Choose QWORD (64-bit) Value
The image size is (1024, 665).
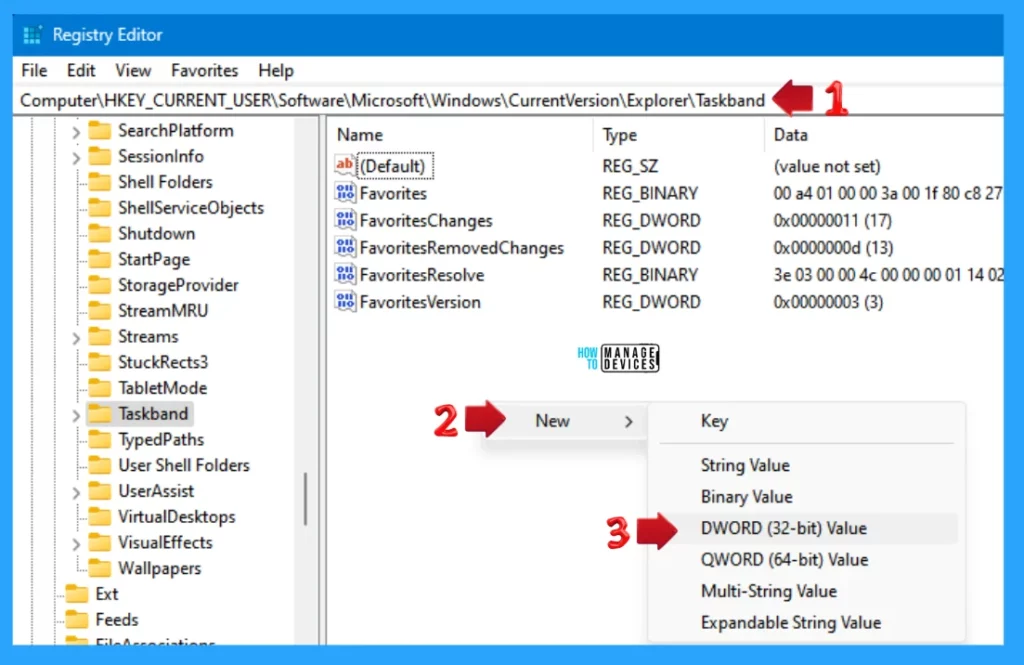tap(807, 559)
